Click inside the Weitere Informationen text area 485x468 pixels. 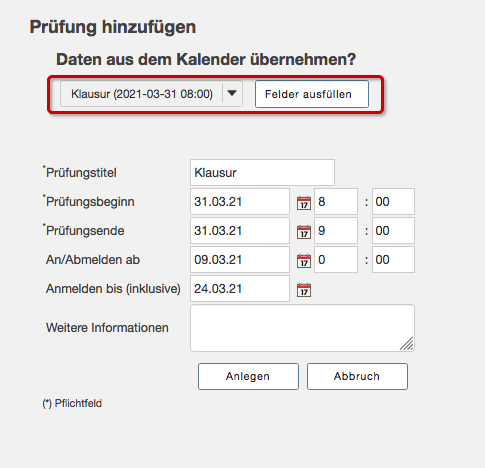click(x=302, y=328)
